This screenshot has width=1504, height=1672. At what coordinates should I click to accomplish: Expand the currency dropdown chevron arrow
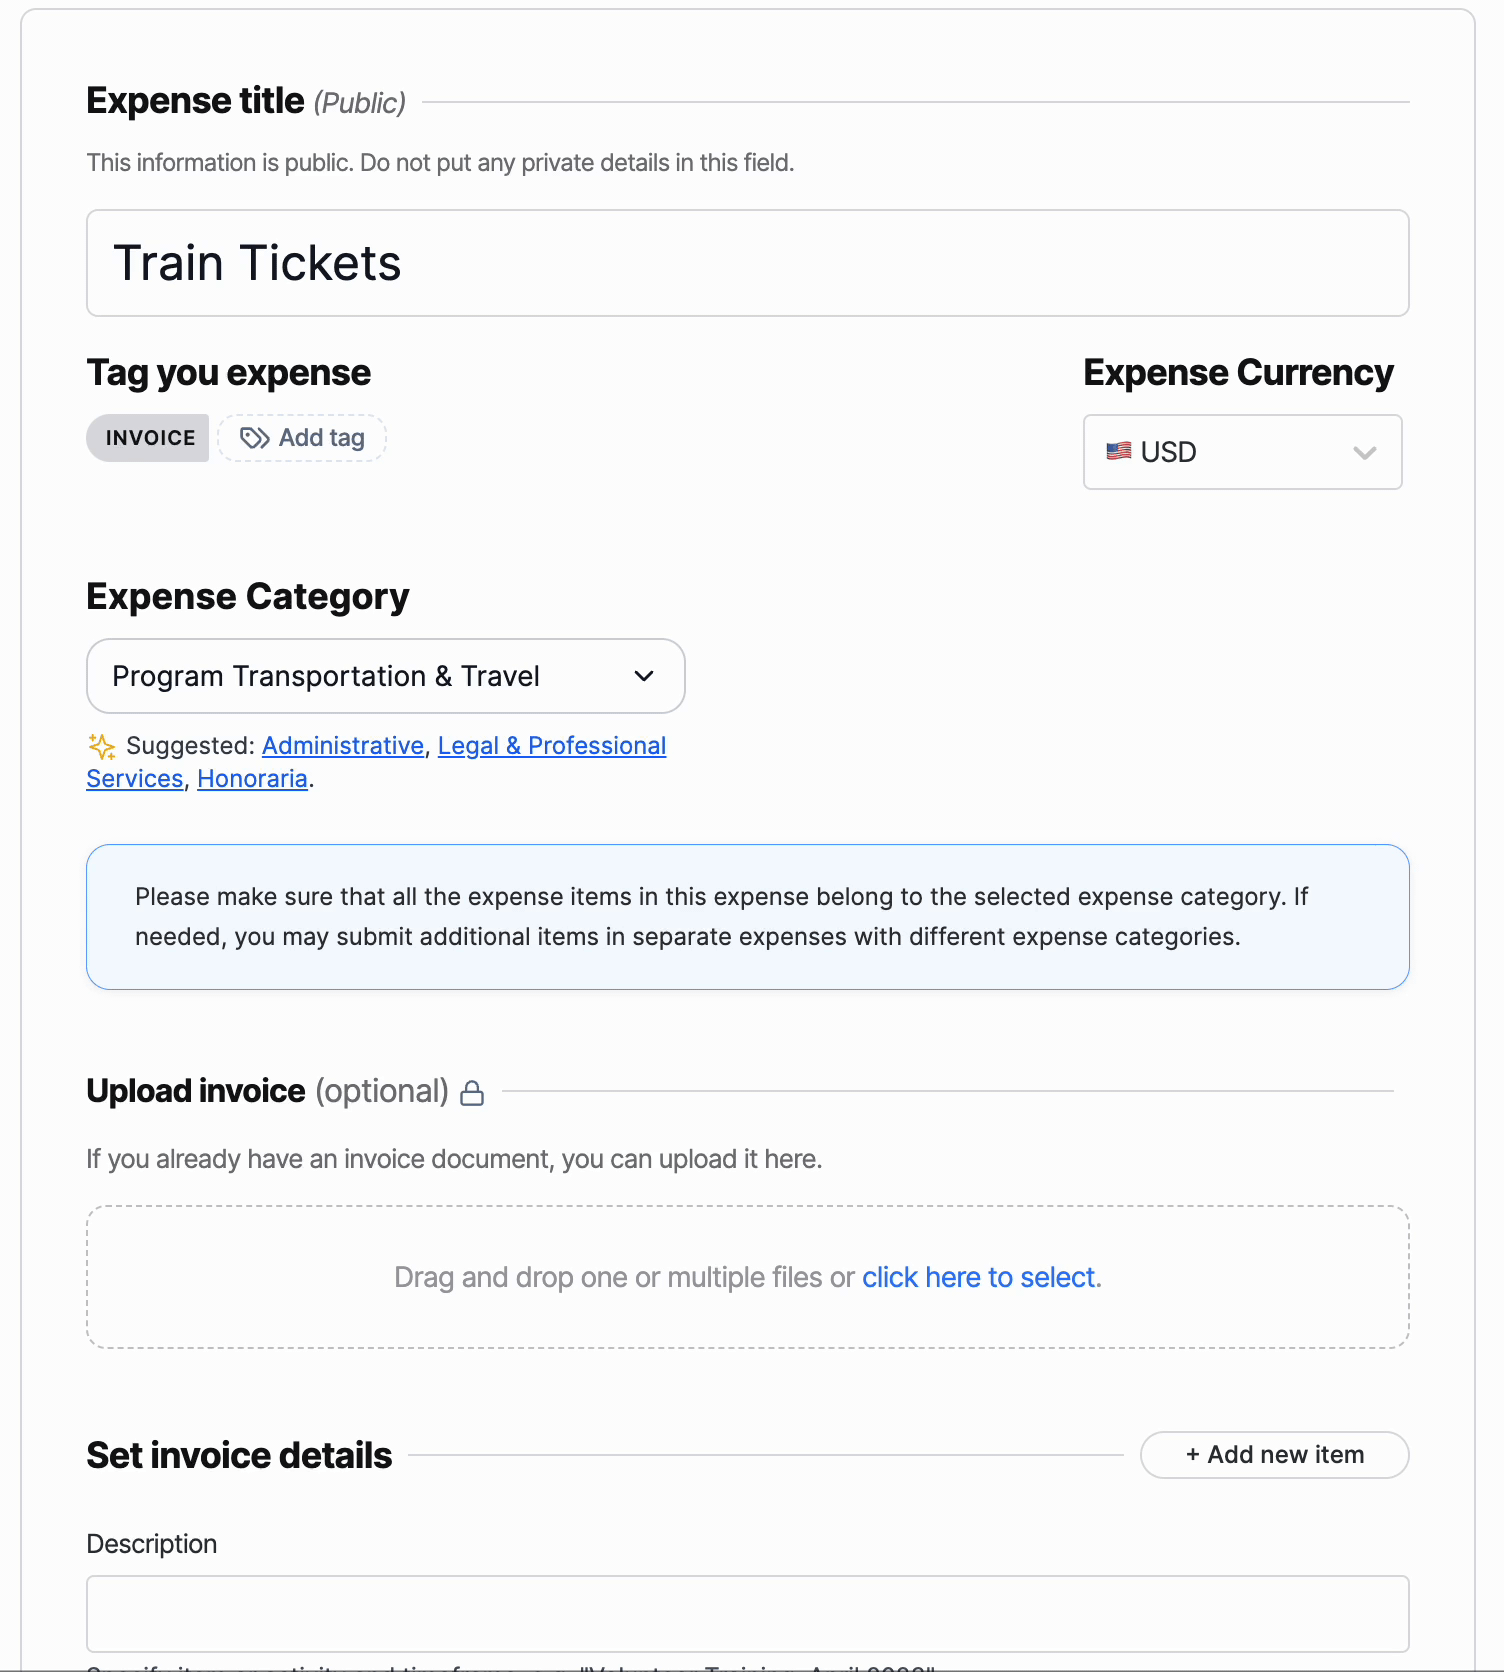coord(1364,453)
